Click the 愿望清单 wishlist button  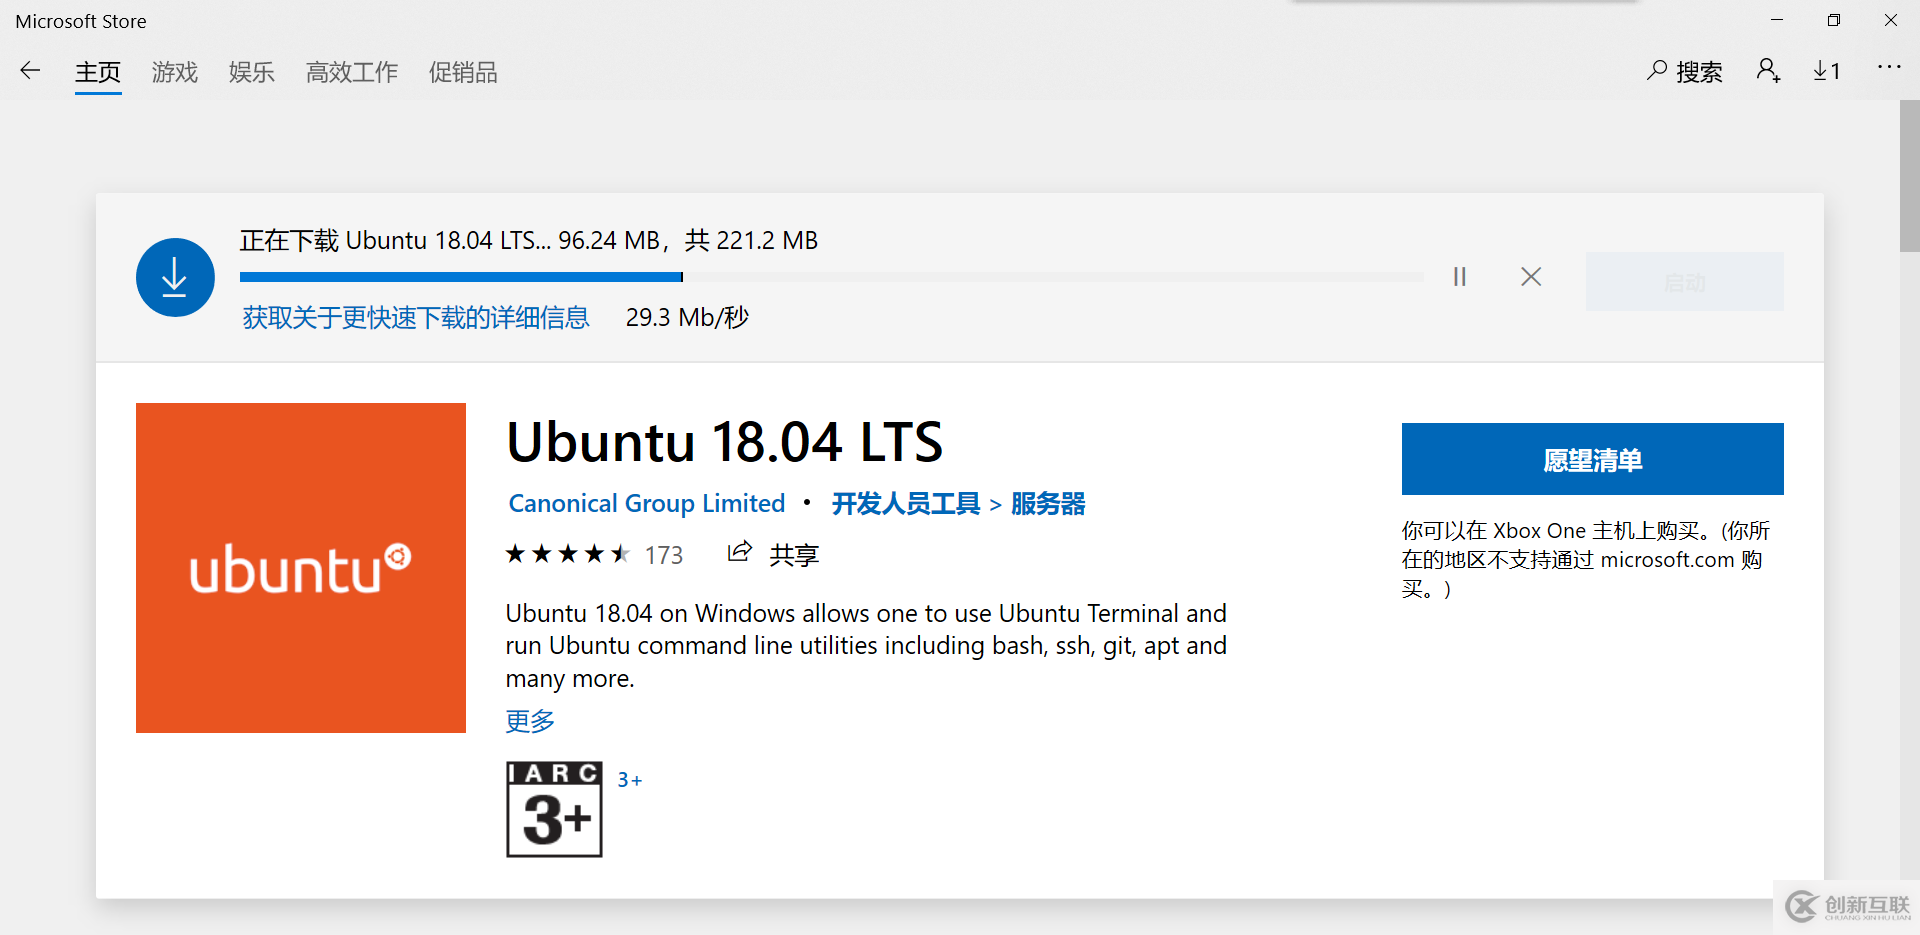point(1592,459)
